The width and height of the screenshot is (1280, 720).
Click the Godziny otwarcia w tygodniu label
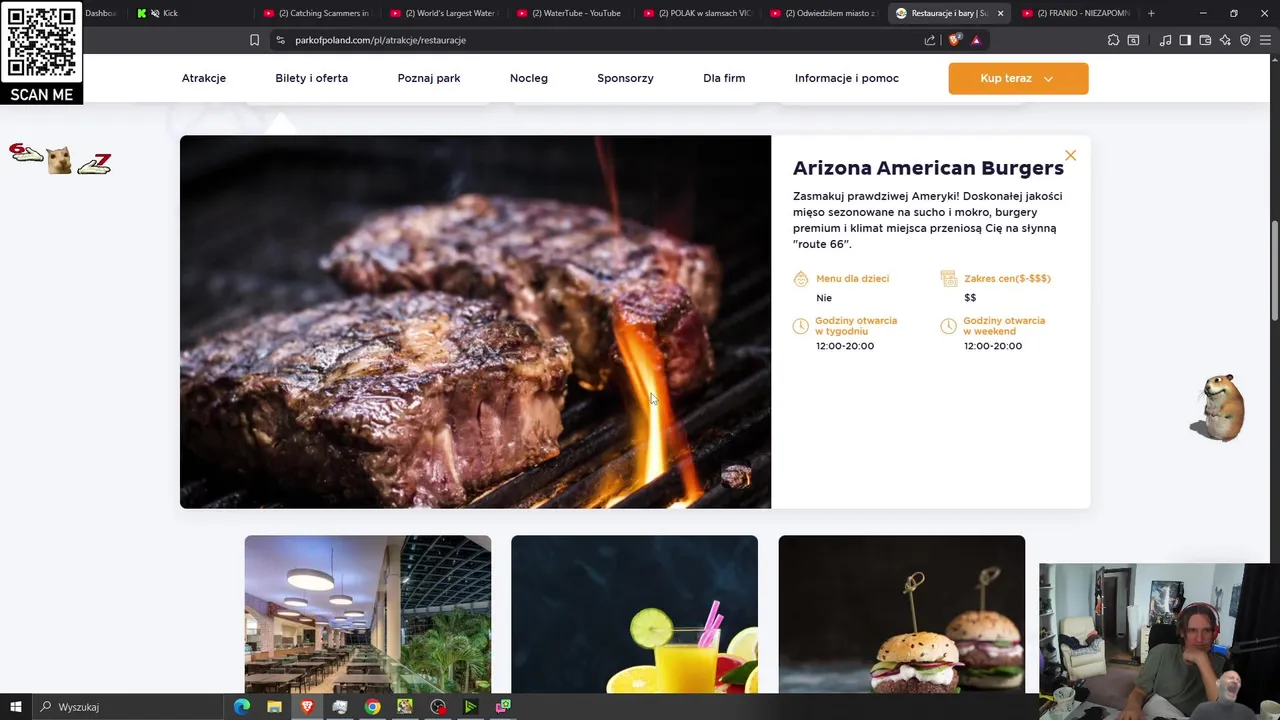[856, 326]
